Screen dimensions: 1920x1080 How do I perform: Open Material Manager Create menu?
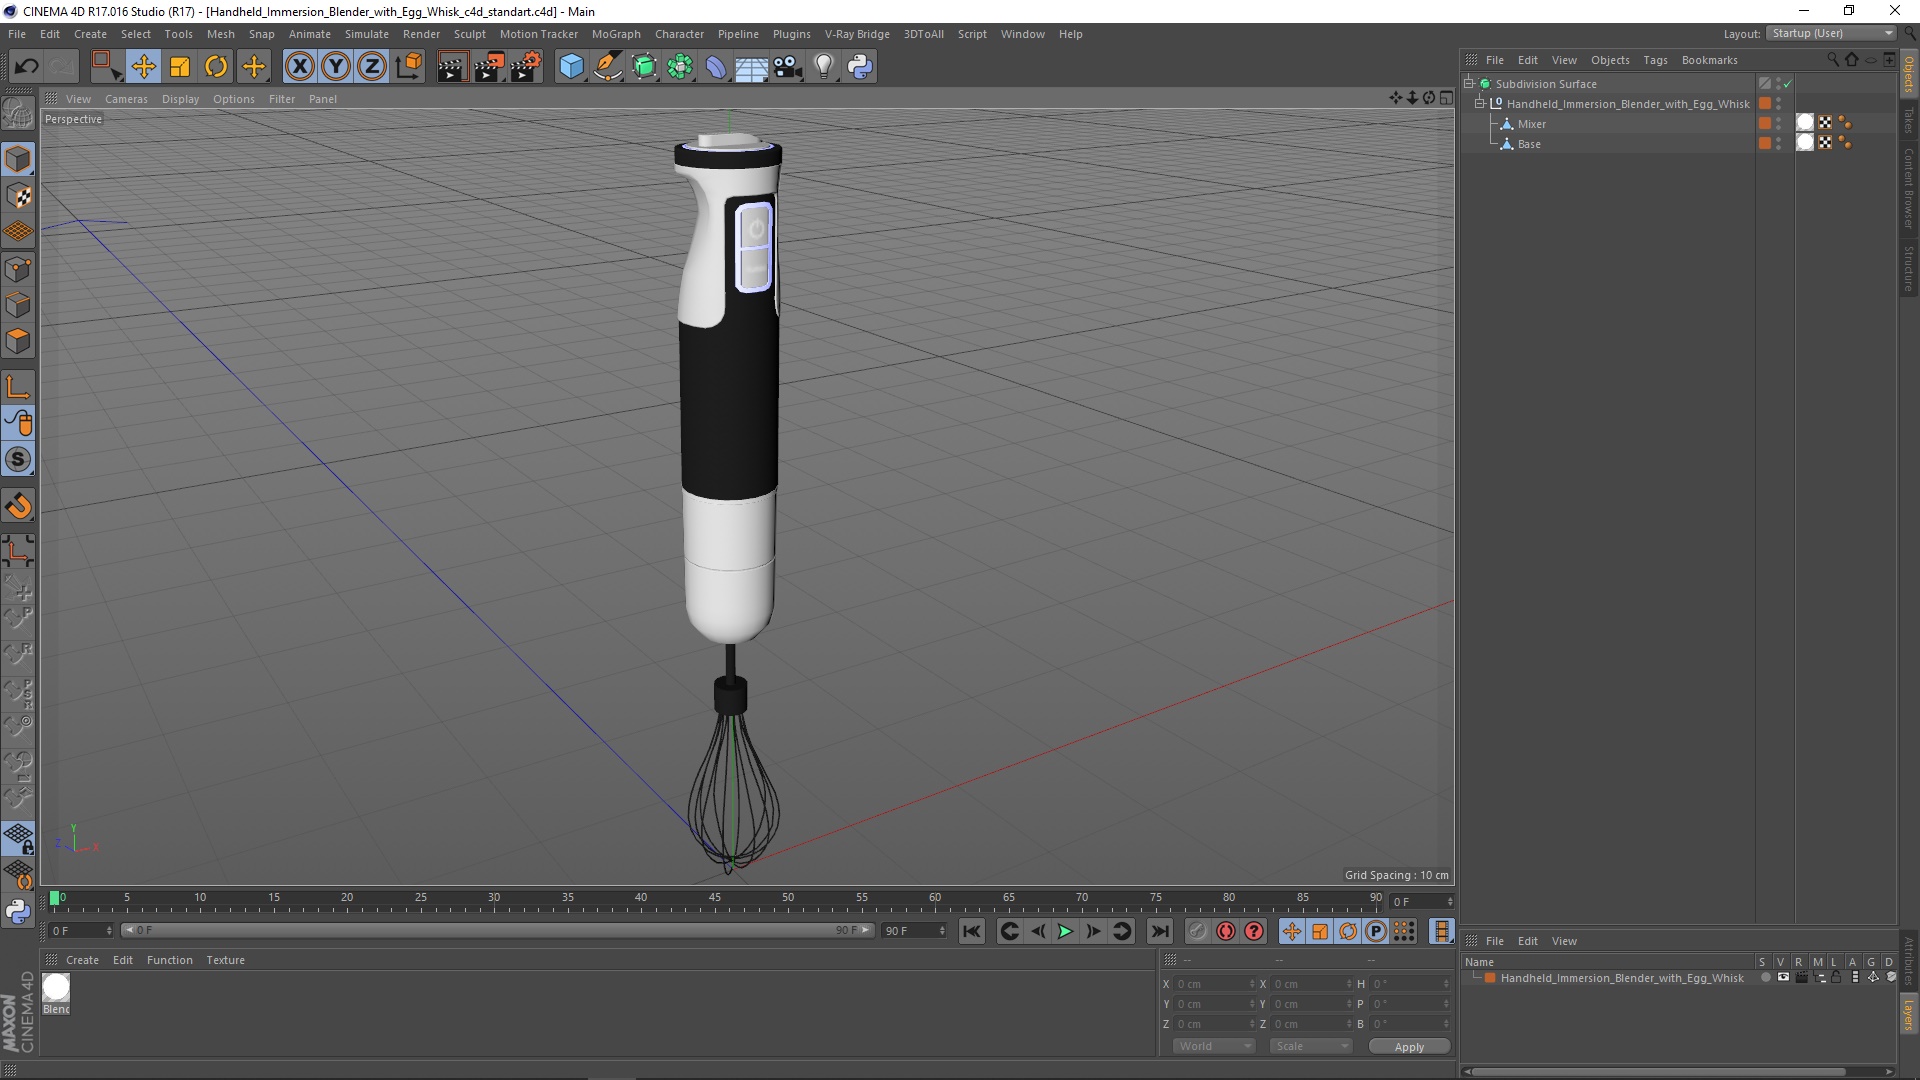click(x=82, y=960)
